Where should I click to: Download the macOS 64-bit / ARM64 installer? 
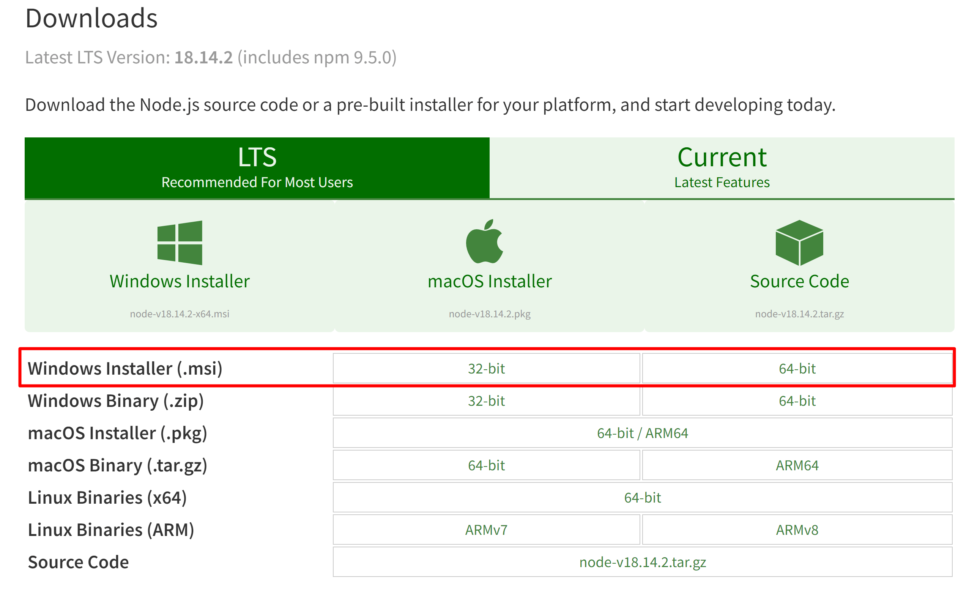tap(641, 433)
